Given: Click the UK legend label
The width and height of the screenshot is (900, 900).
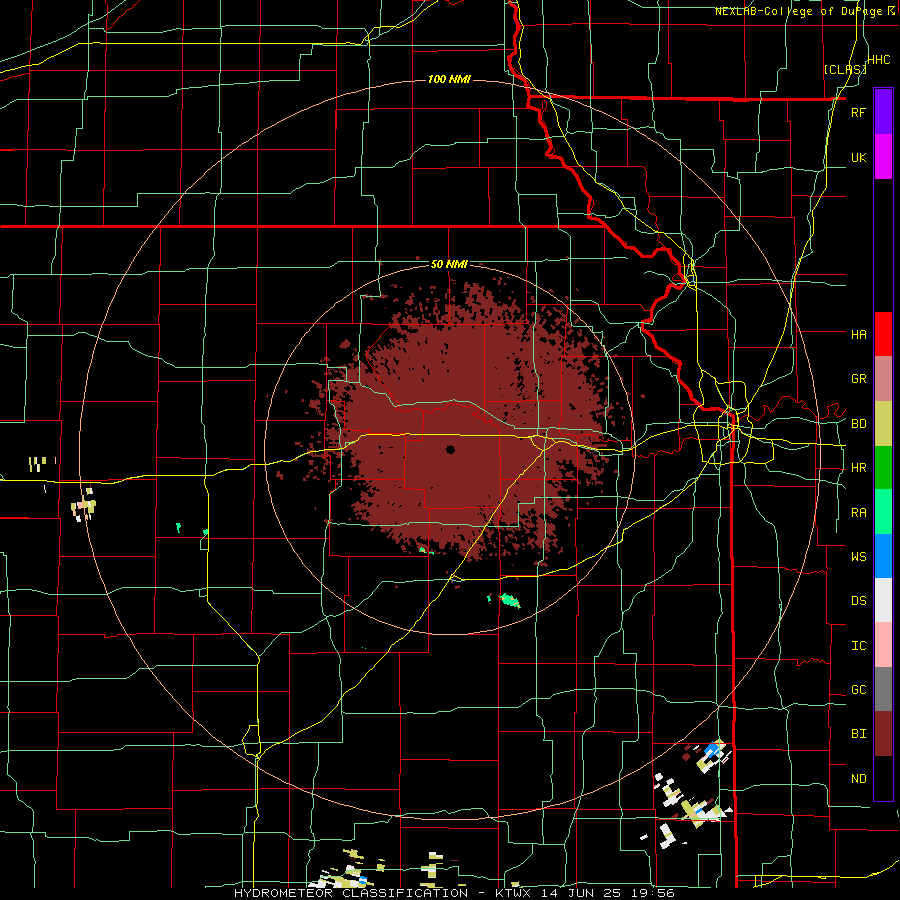Looking at the screenshot, I should click(x=858, y=157).
